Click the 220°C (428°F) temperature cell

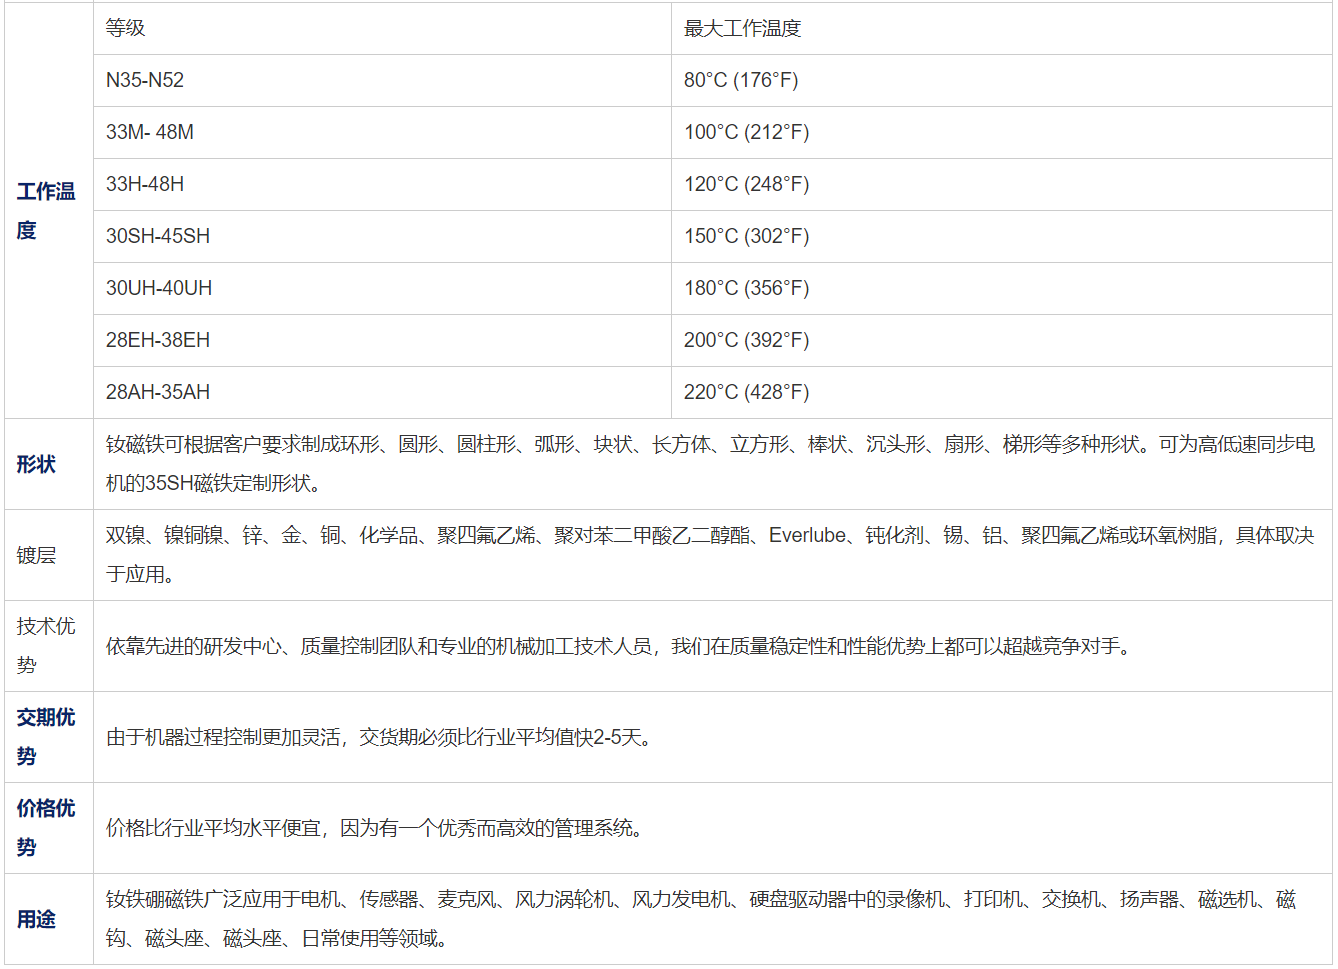coord(746,393)
